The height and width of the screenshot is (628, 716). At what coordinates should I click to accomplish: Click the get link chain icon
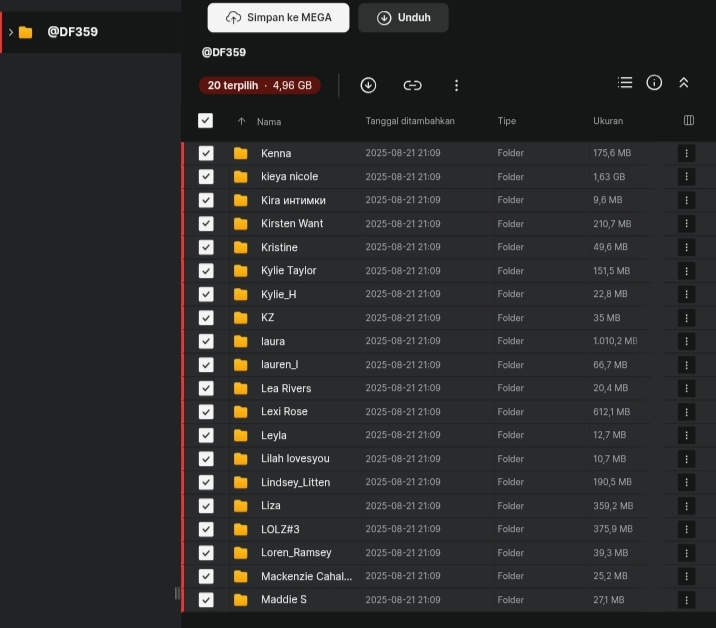[x=412, y=85]
